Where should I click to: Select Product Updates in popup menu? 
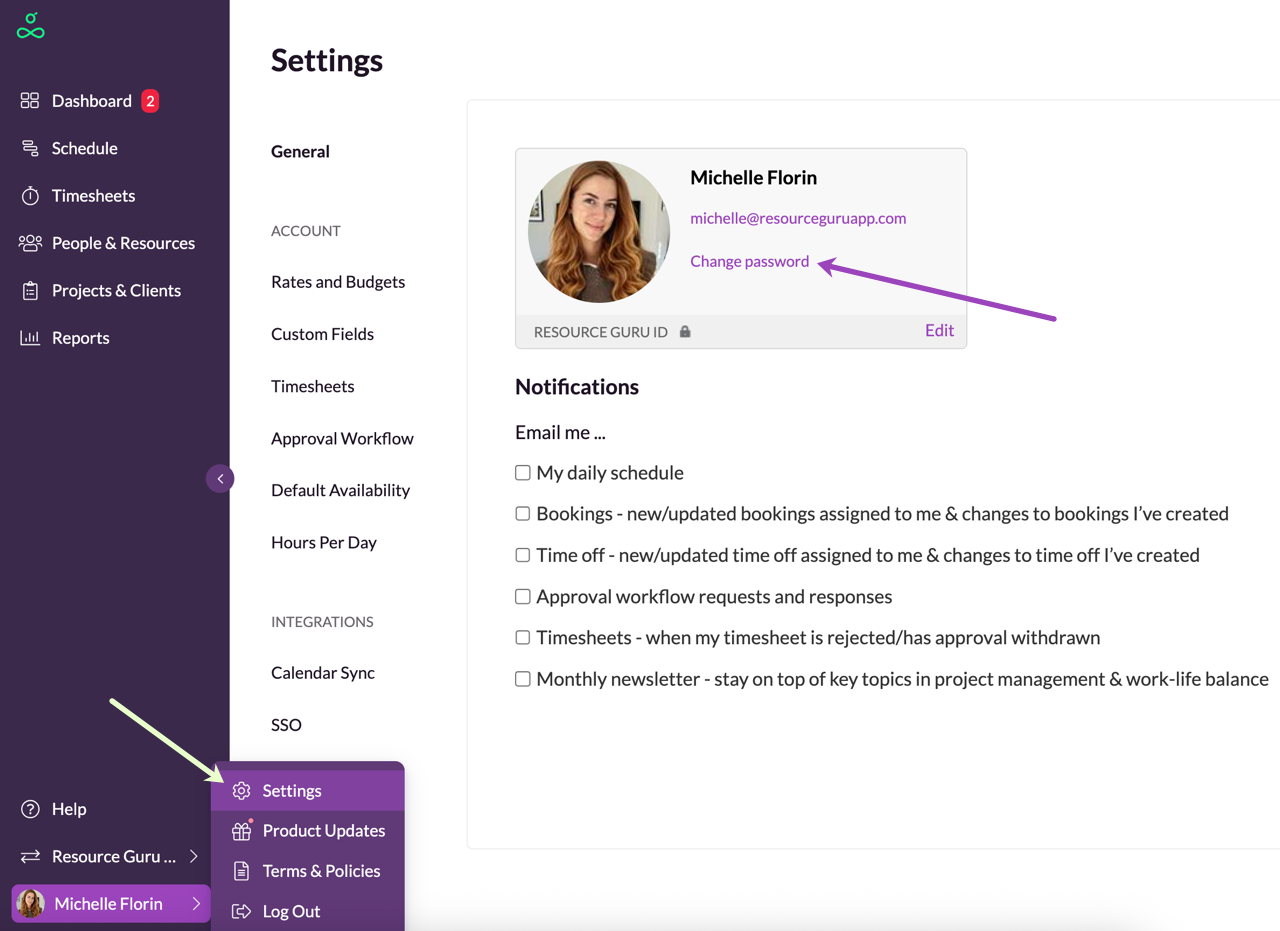308,831
